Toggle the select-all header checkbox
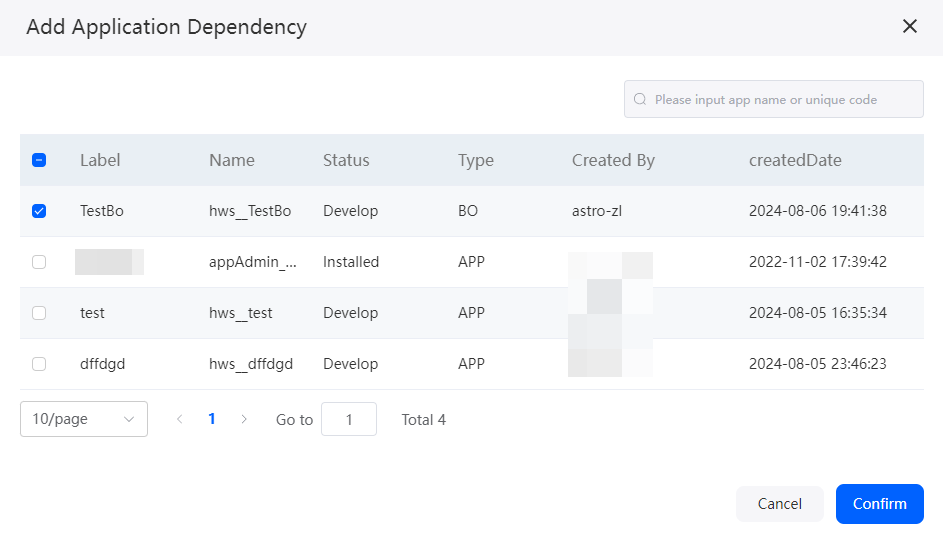The image size is (943, 538). [39, 160]
